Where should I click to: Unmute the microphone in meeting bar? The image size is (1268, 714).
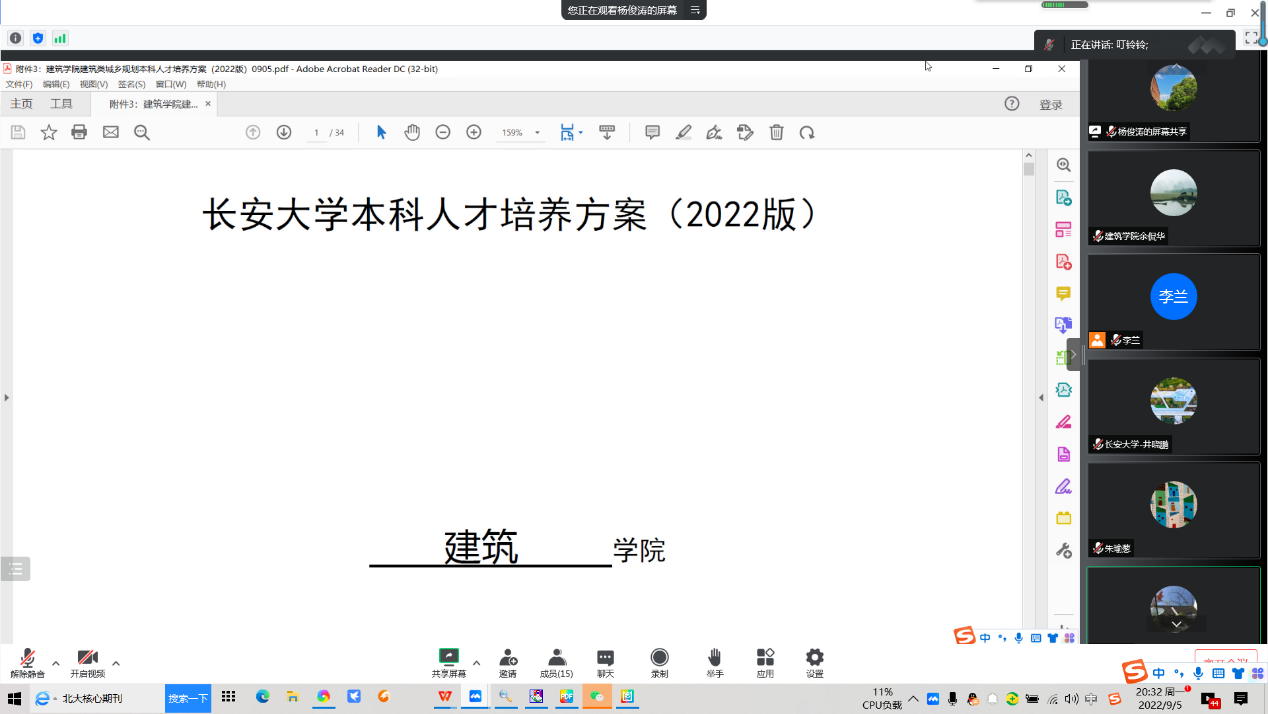click(x=27, y=662)
